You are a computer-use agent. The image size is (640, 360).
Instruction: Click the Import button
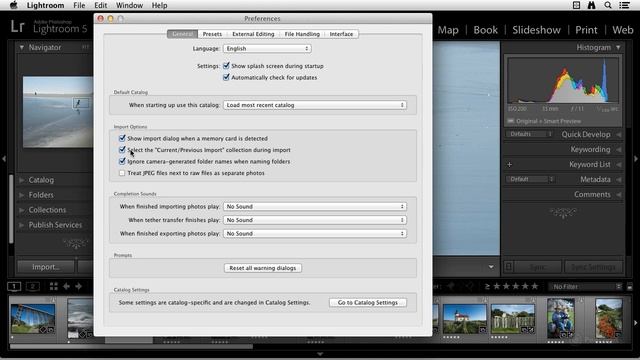point(46,267)
